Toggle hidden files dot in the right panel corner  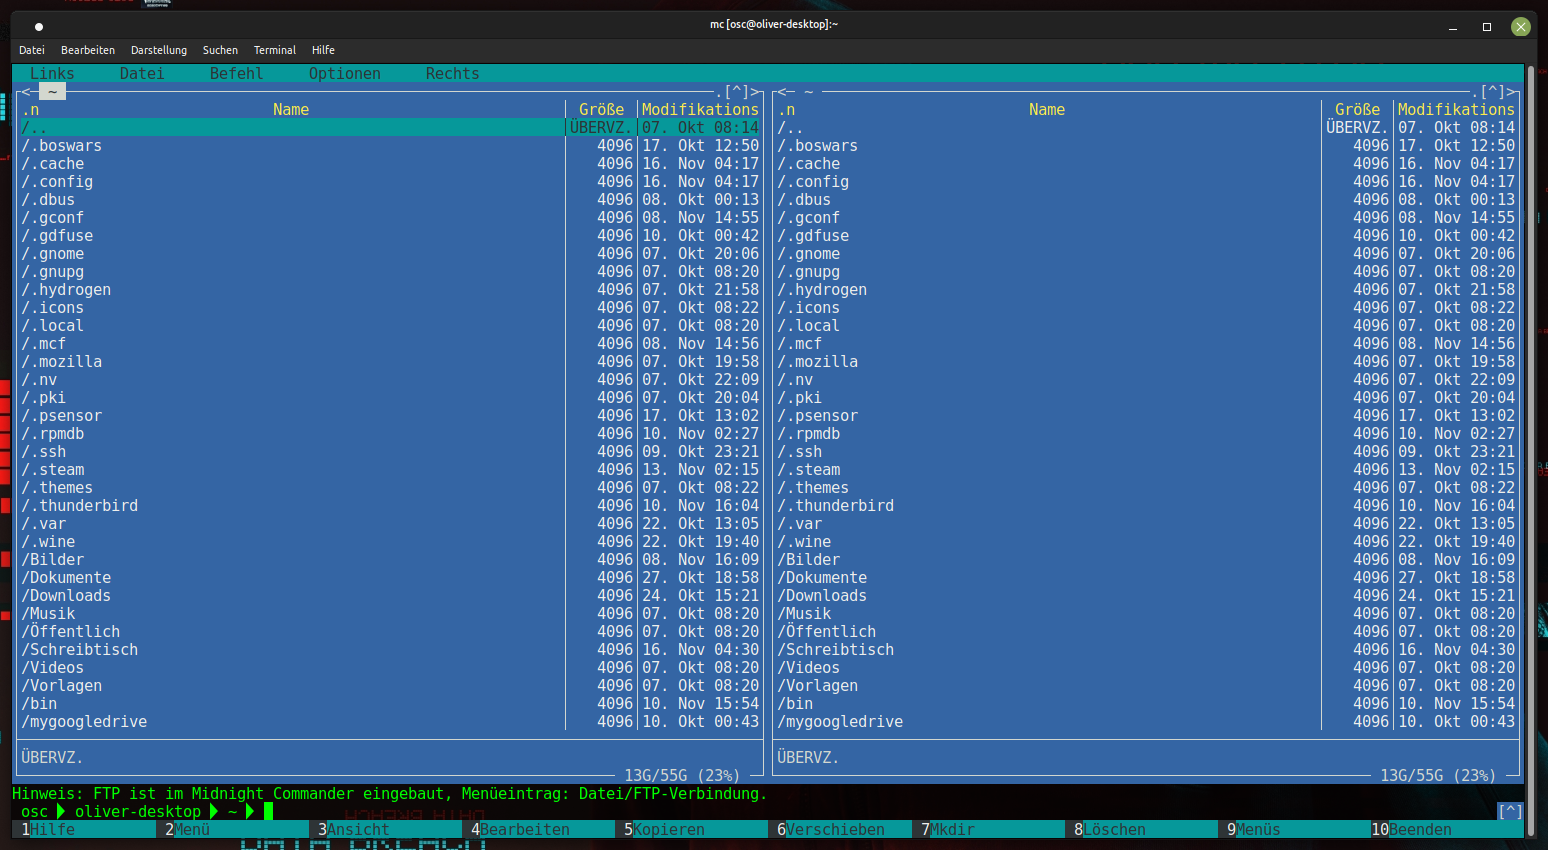click(1475, 92)
